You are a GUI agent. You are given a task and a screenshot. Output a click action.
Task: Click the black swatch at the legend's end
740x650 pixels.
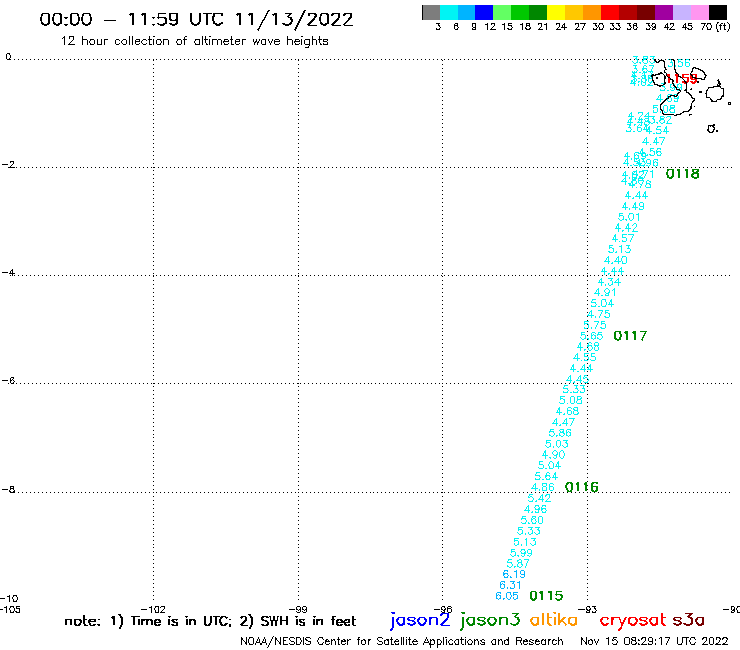pos(718,12)
